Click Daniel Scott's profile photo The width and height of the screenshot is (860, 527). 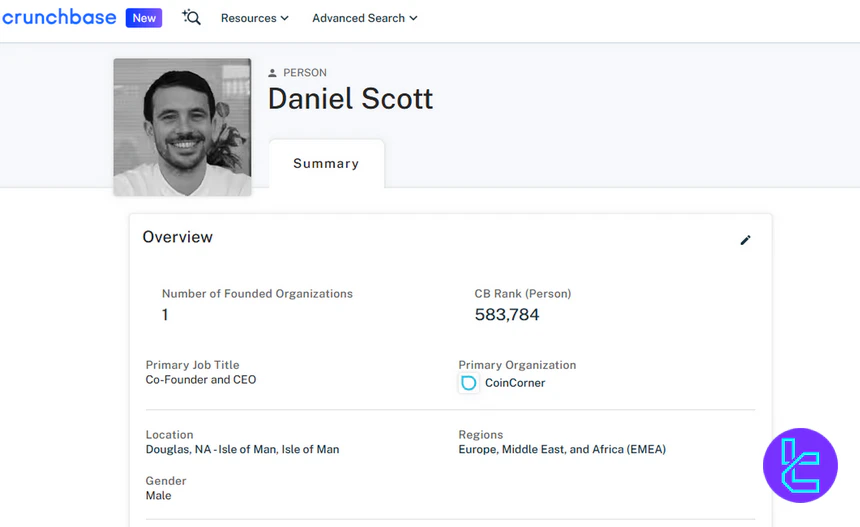(182, 127)
